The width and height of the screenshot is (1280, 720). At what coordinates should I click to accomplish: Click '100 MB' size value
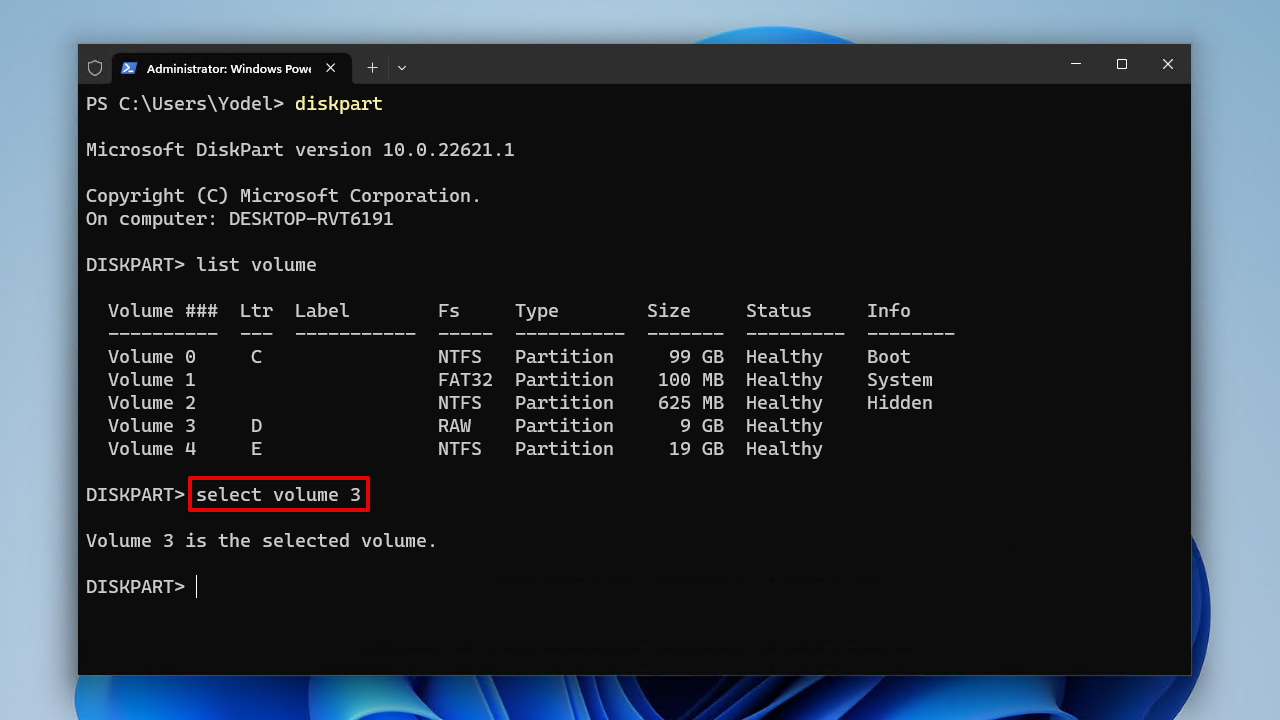[x=690, y=380]
